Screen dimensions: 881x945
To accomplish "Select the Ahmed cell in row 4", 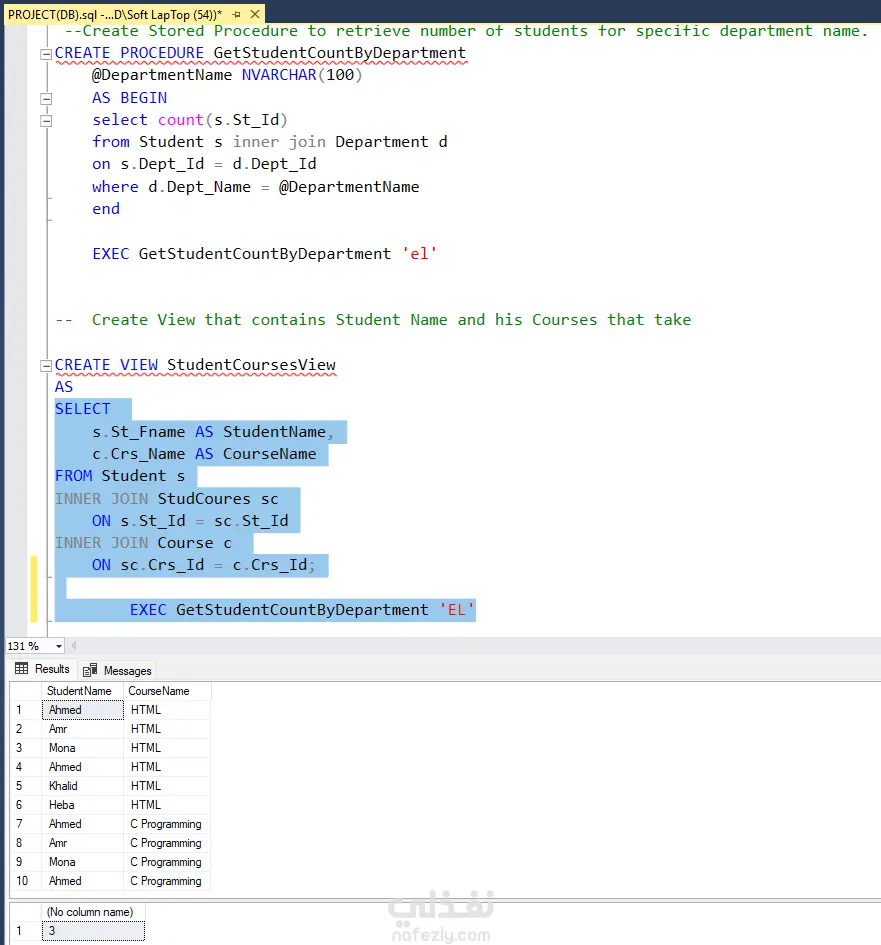I will 83,767.
